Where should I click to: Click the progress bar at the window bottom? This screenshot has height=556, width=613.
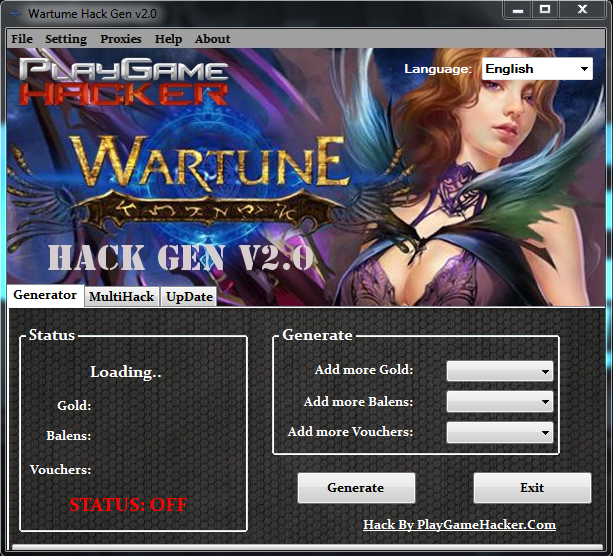(307, 547)
